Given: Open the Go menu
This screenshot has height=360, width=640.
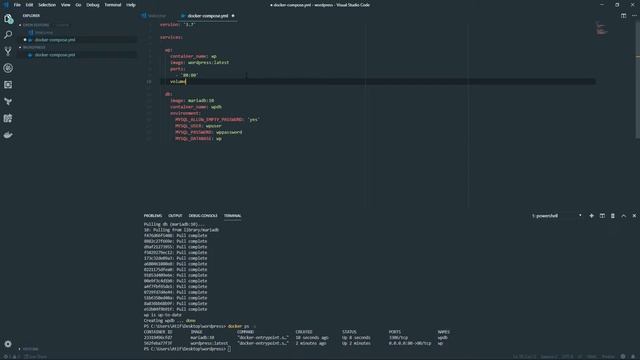Looking at the screenshot, I should click(78, 5).
